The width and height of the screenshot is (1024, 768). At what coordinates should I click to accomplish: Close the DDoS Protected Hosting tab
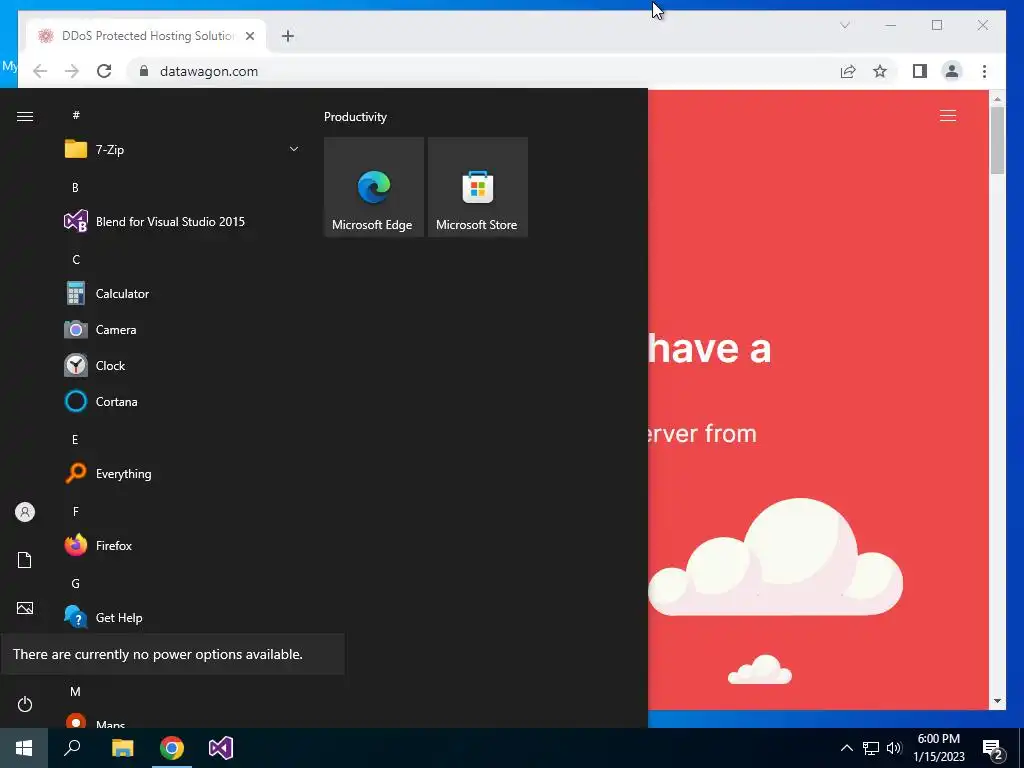pos(249,36)
